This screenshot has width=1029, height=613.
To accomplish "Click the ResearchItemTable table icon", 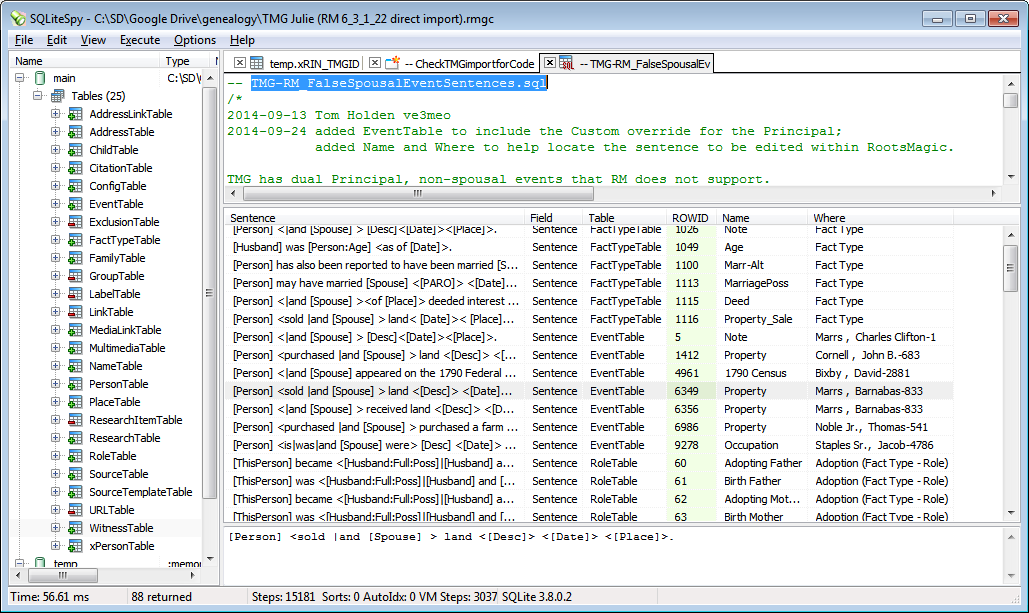I will click(75, 420).
